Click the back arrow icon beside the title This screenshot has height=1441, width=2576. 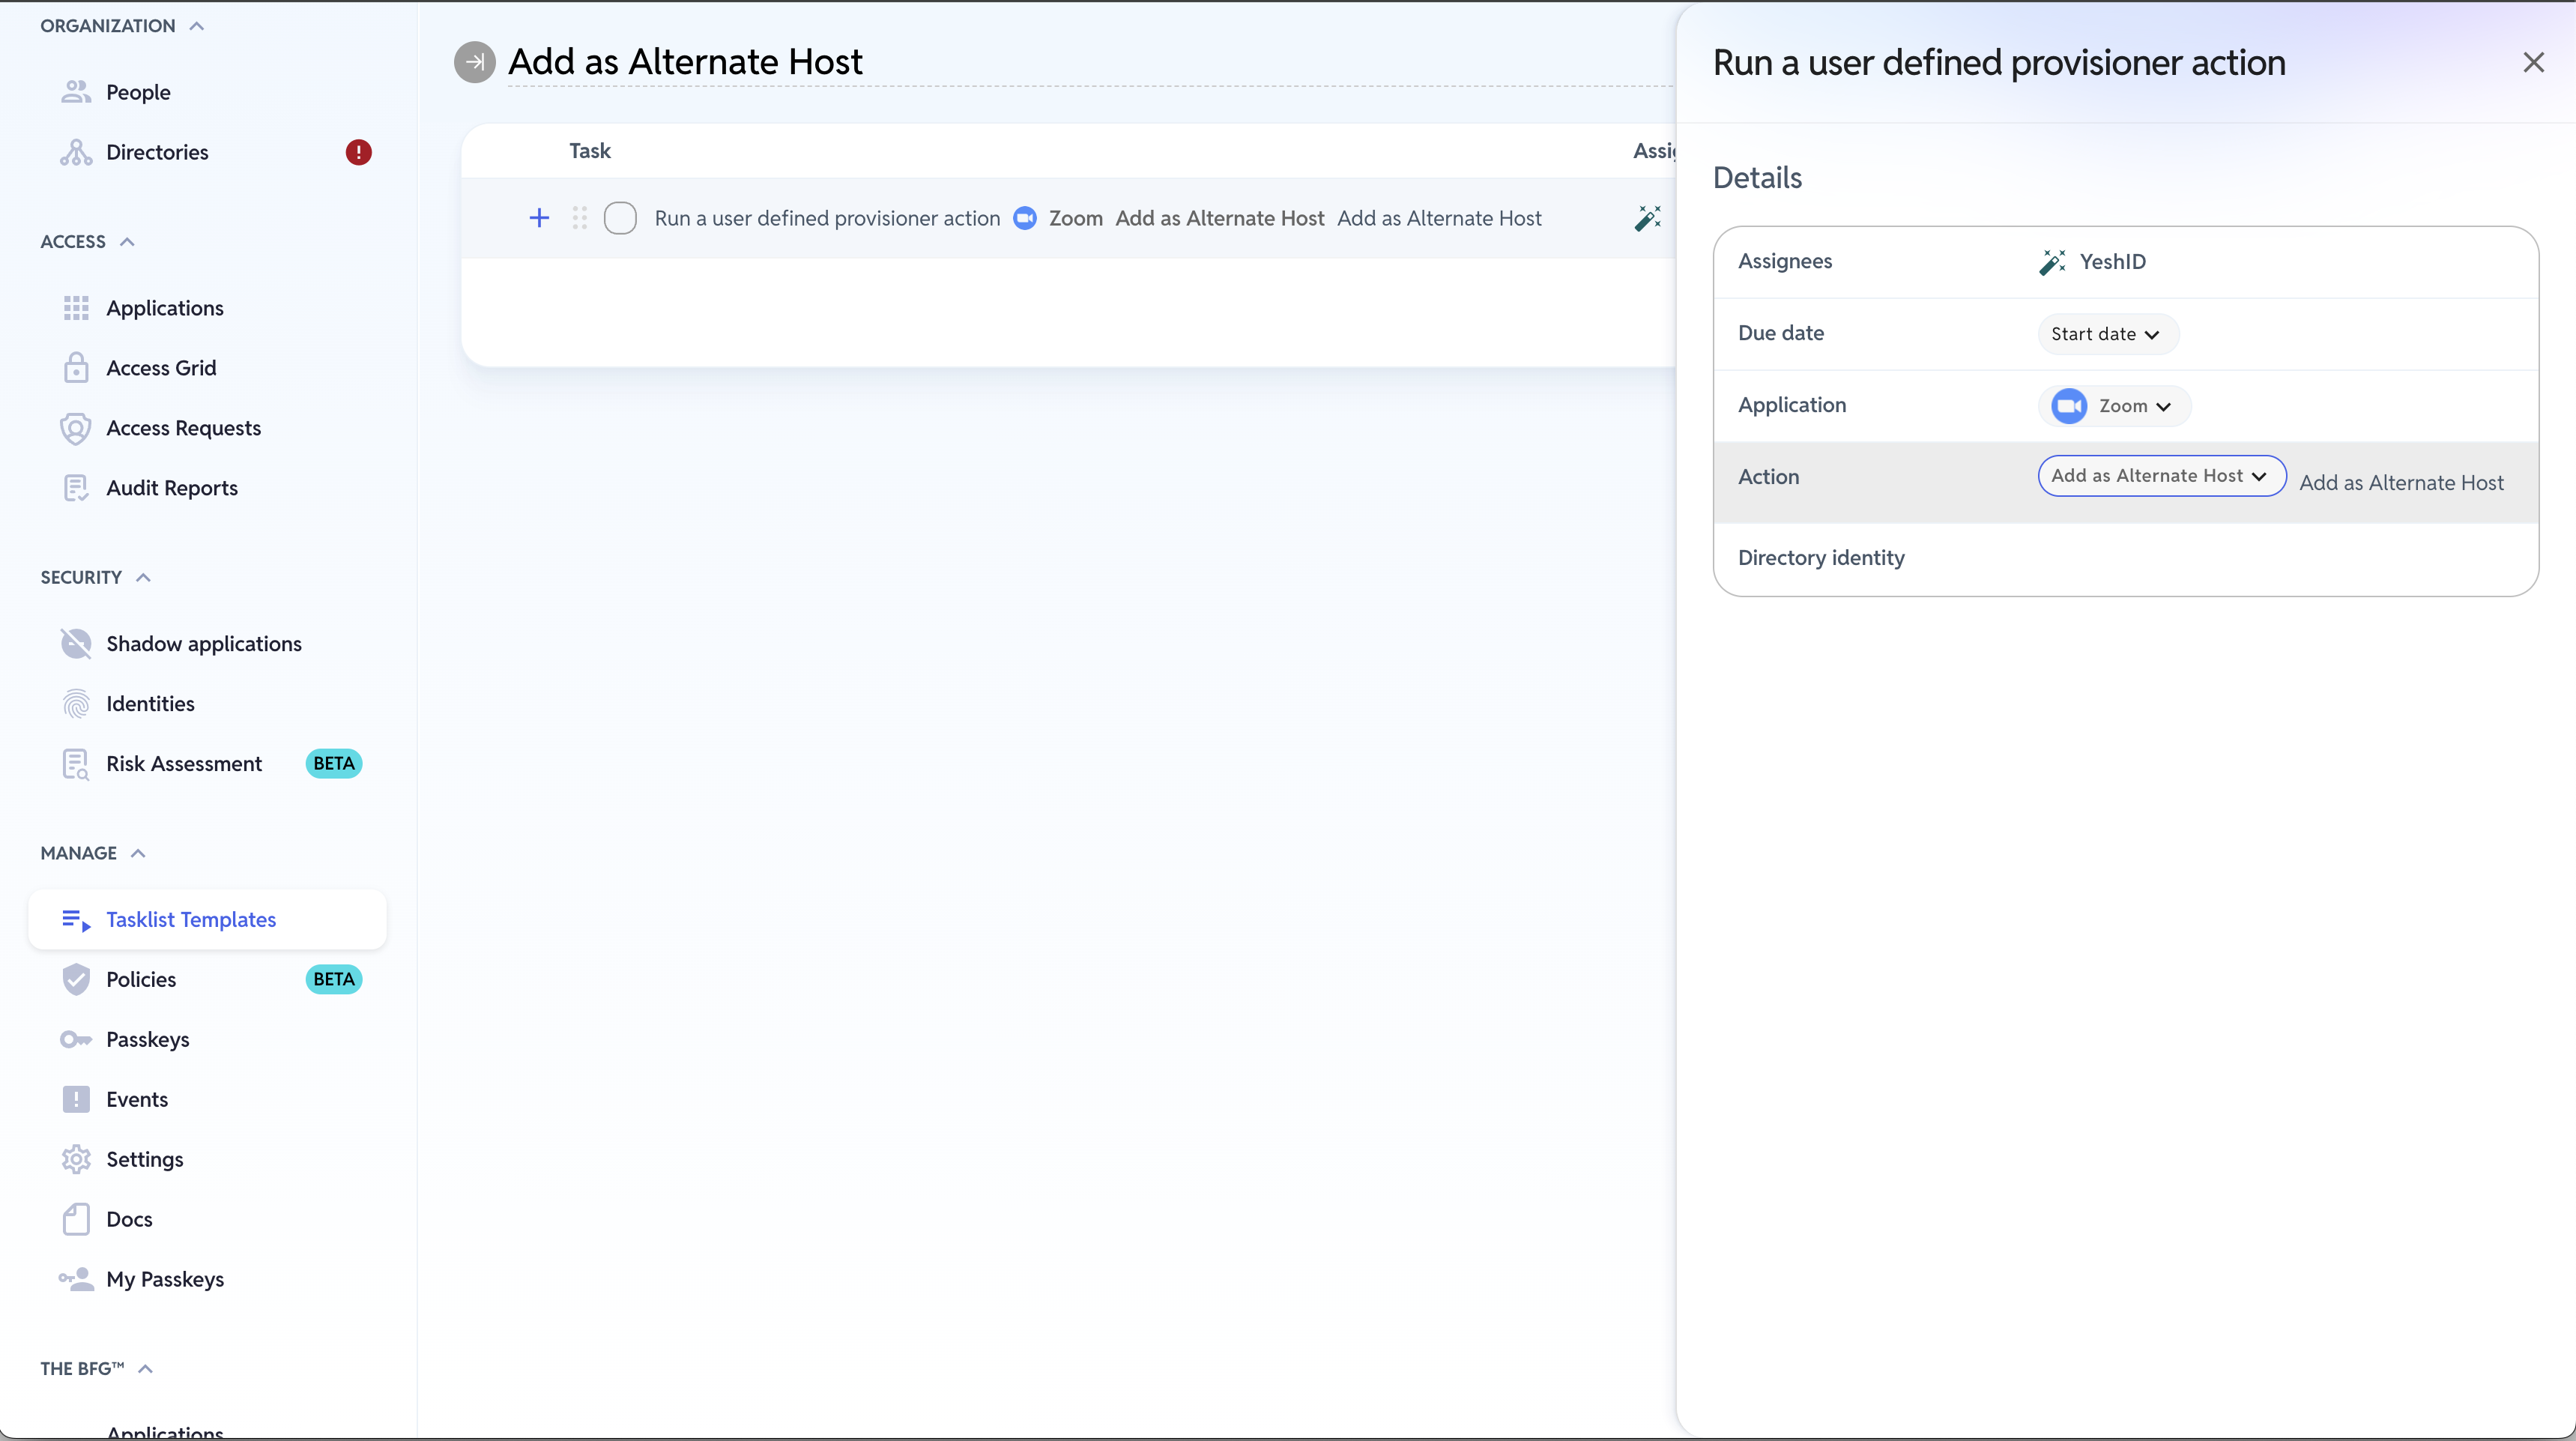click(x=474, y=62)
